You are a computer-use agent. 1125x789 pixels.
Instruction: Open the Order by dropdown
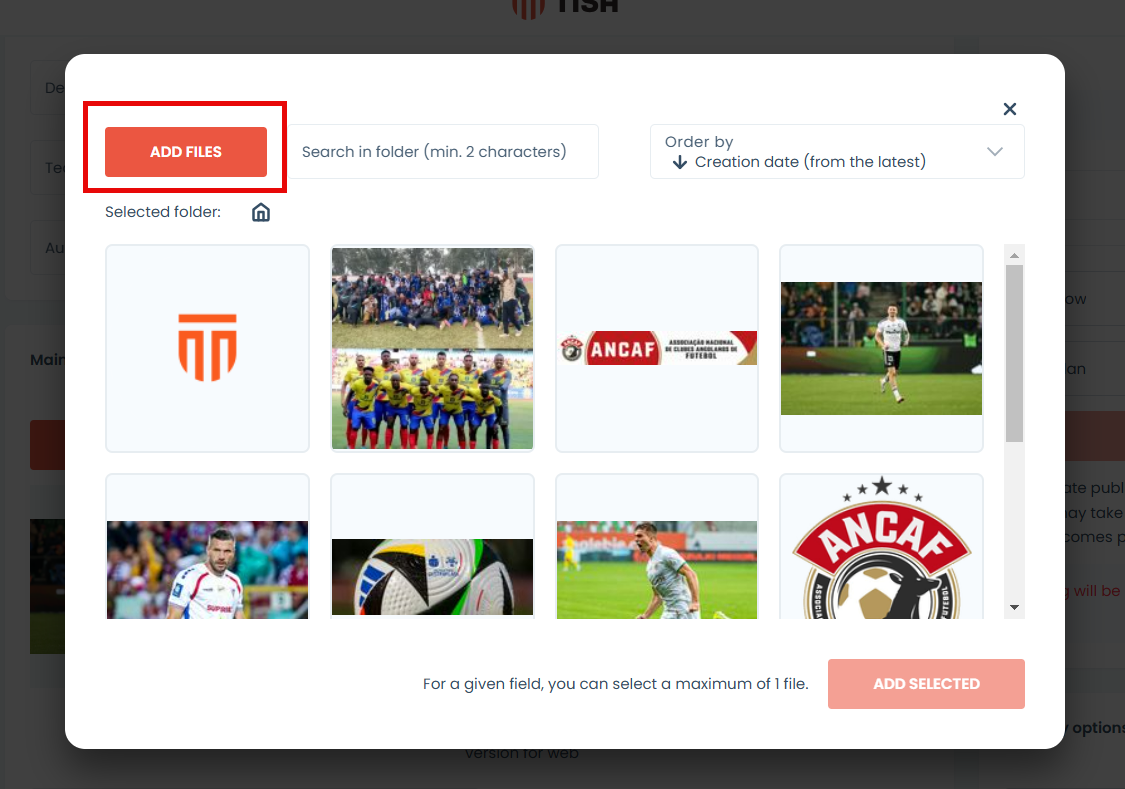[837, 151]
